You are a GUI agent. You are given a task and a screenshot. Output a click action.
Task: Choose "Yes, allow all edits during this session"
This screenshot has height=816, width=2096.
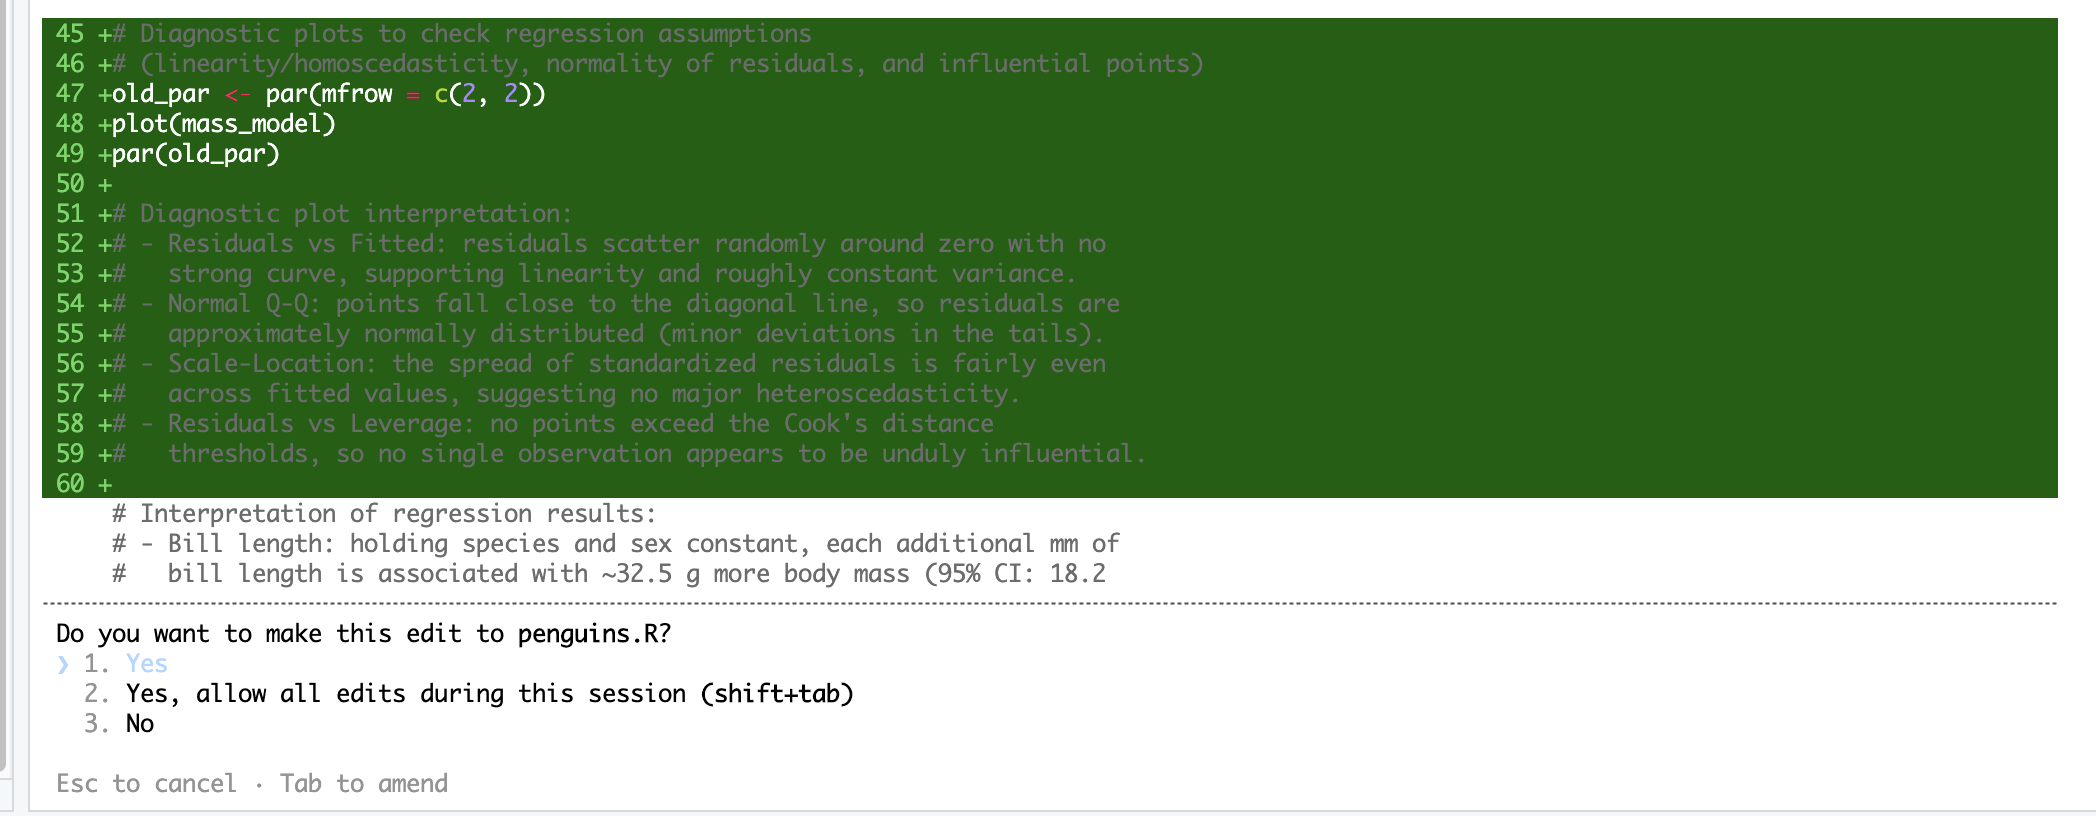489,694
